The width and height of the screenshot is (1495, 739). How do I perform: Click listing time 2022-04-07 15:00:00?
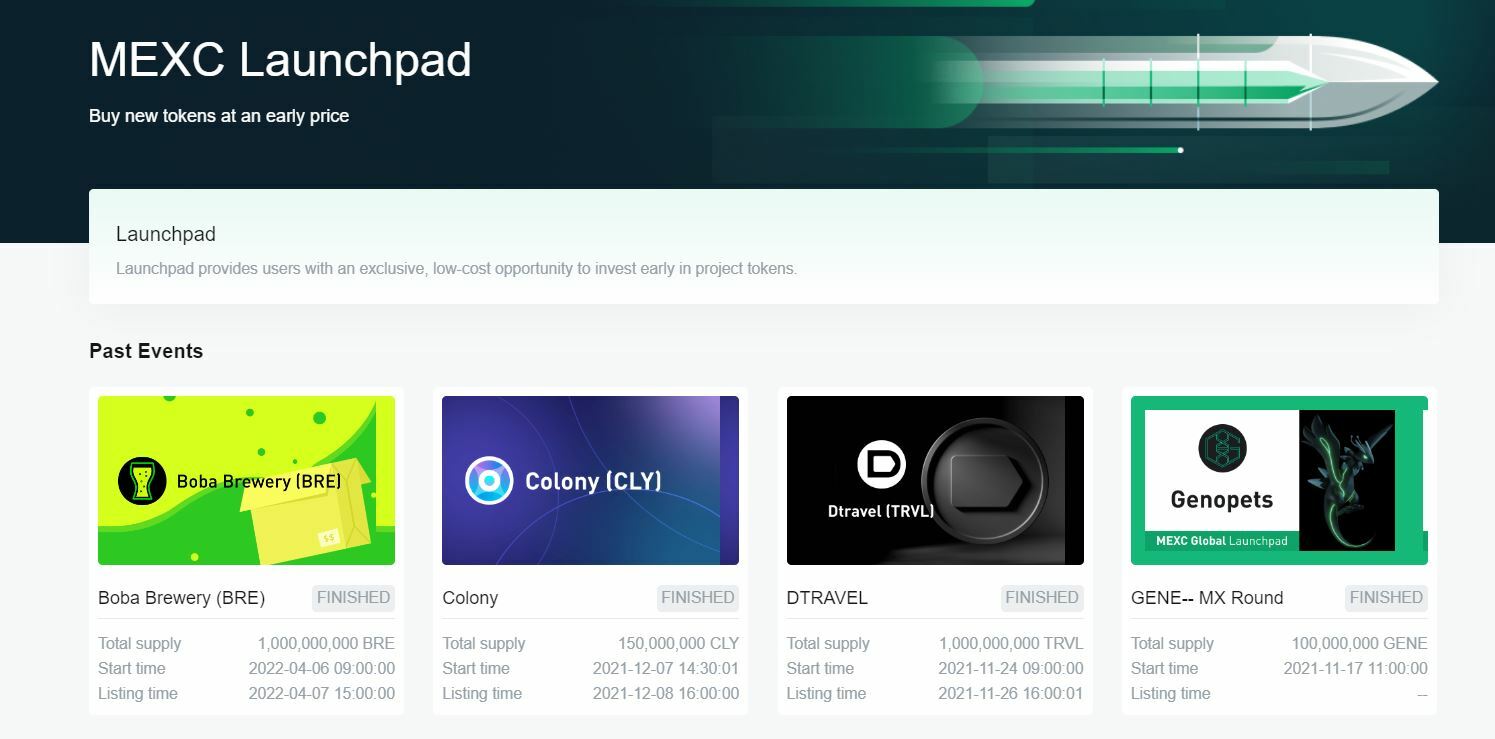[321, 693]
